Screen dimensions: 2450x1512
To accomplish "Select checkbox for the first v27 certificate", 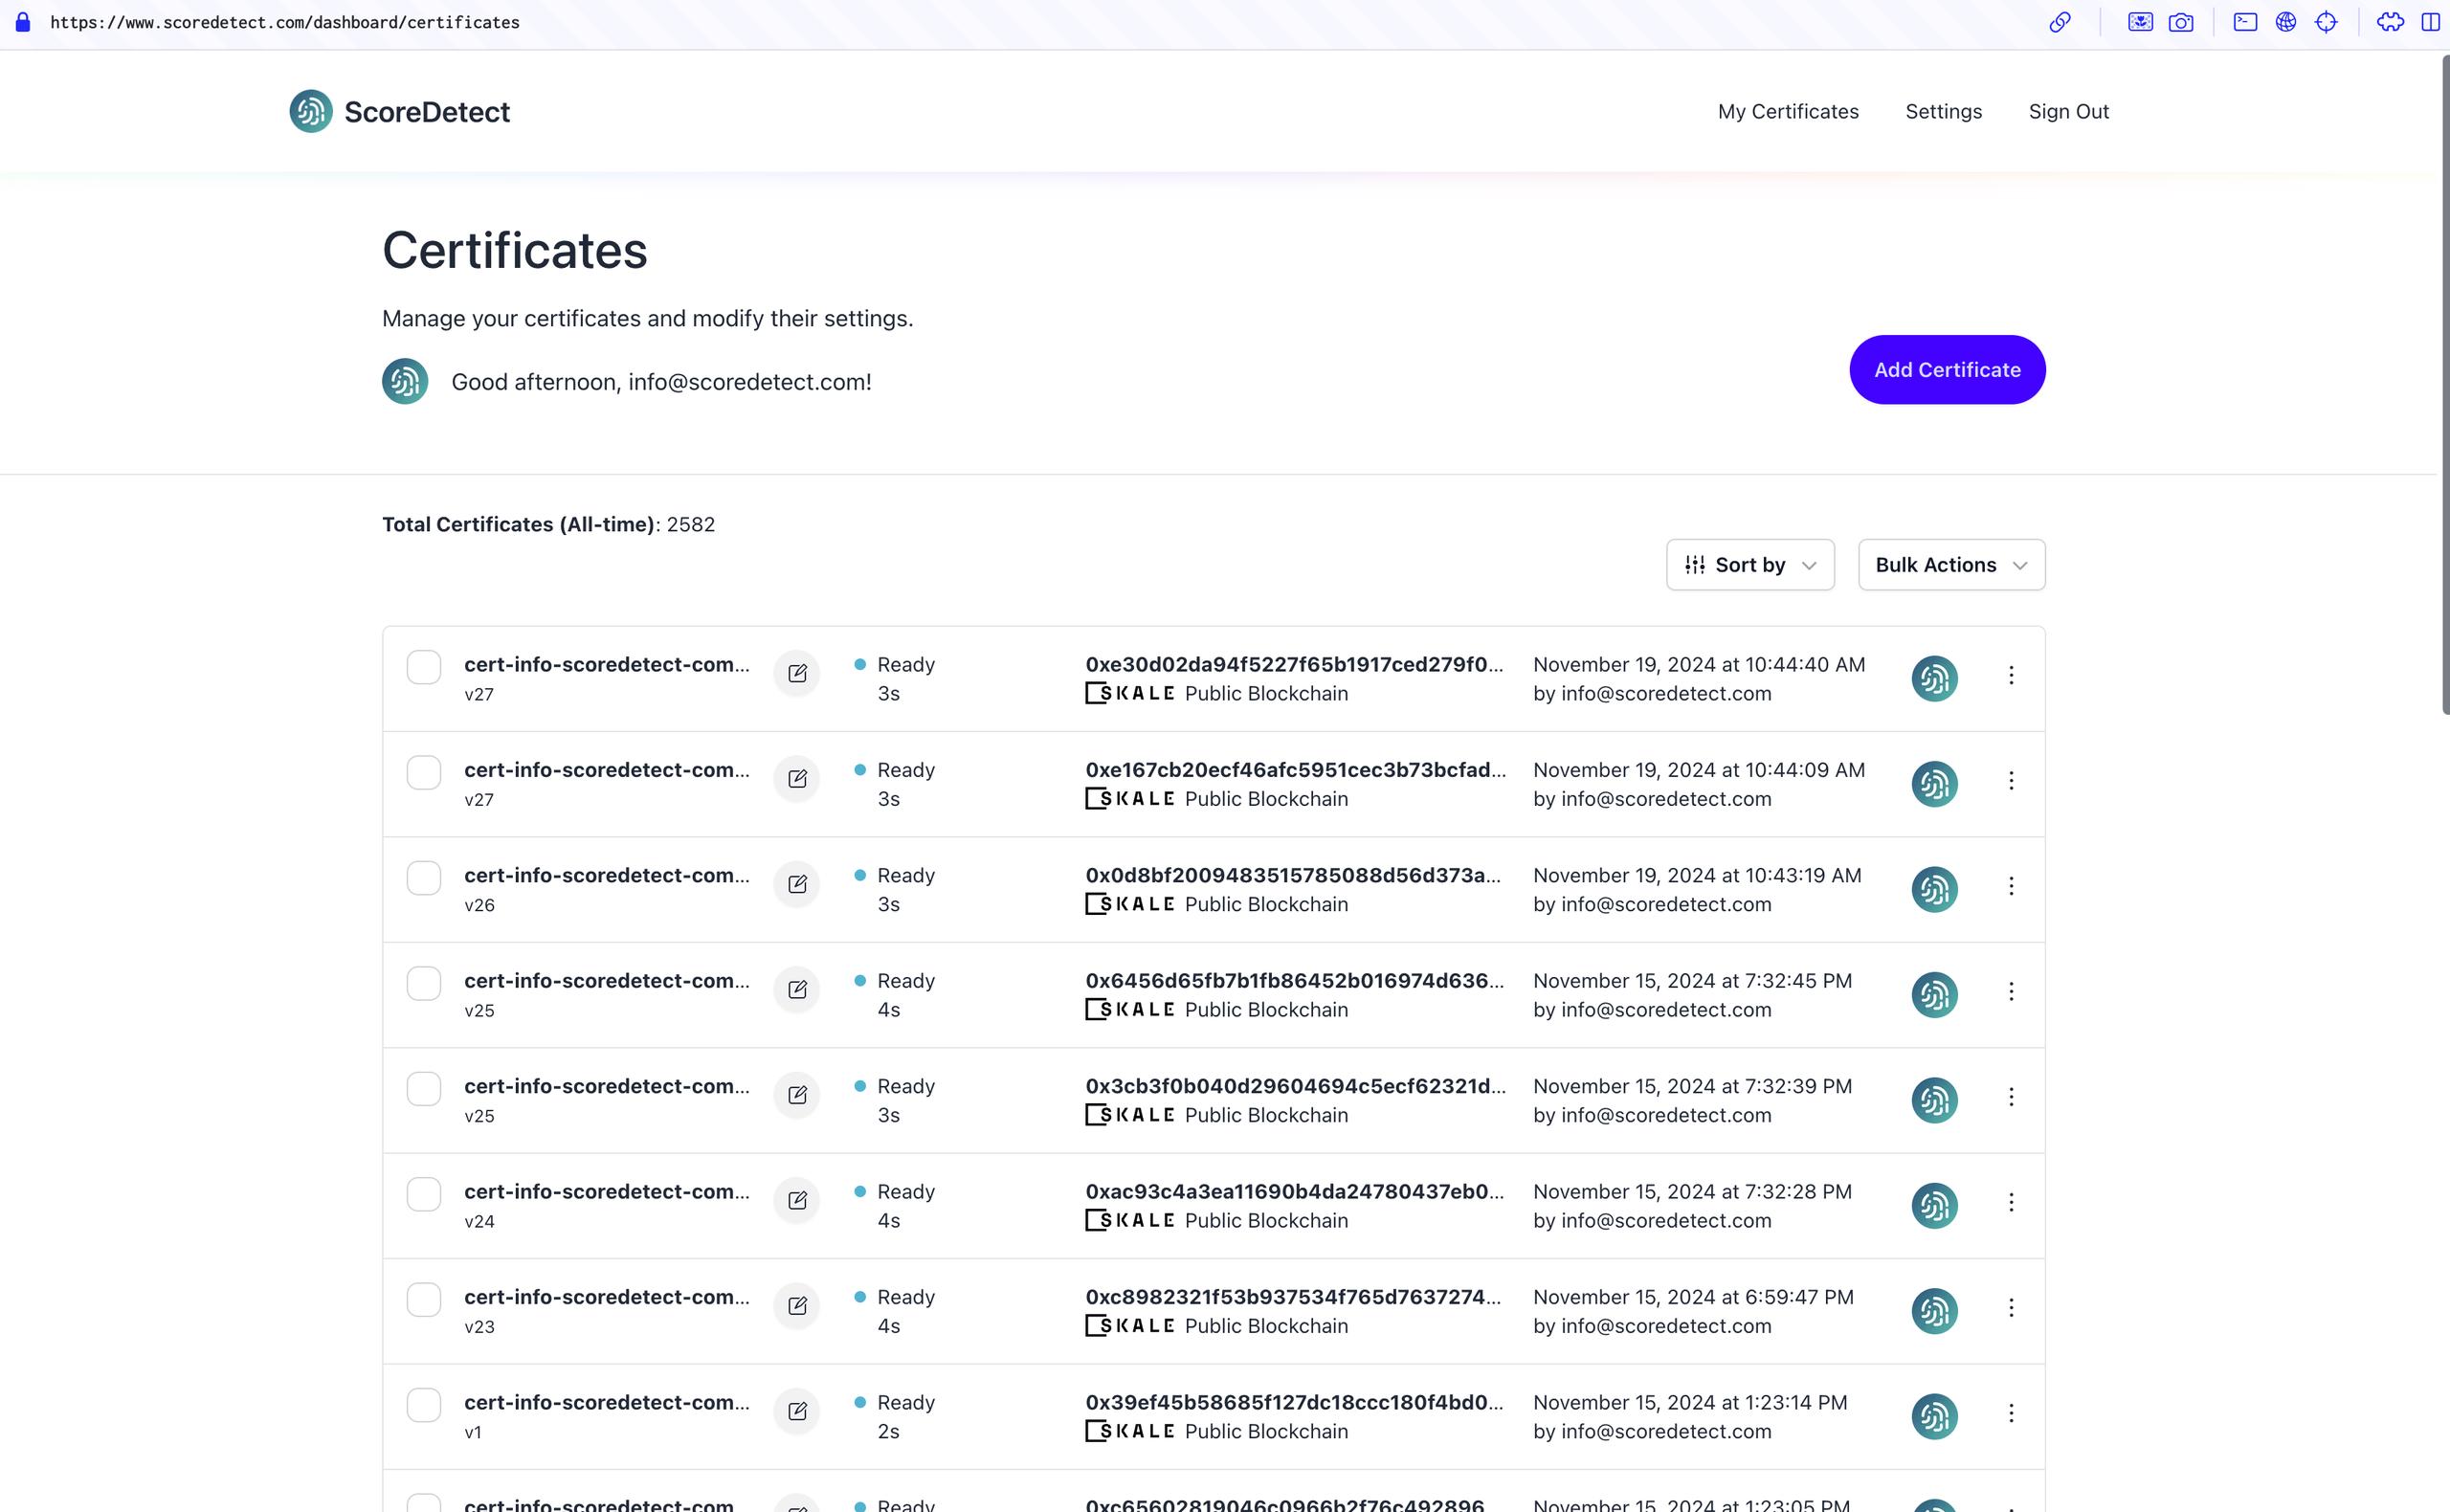I will click(x=423, y=667).
